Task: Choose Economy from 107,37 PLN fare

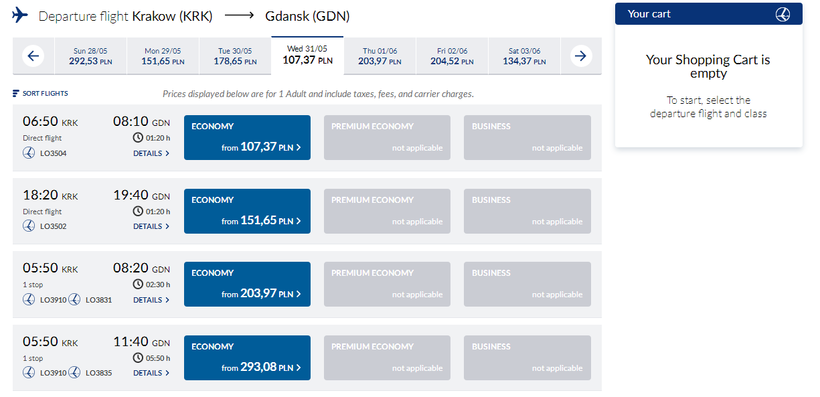Action: coord(247,138)
